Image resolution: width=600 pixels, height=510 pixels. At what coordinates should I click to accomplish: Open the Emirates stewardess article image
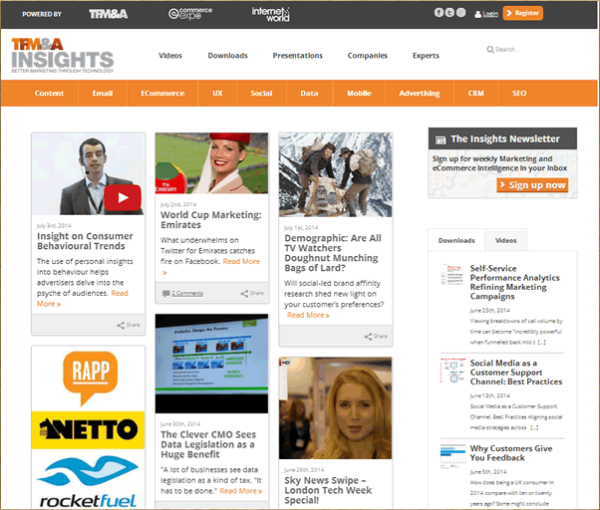click(212, 163)
